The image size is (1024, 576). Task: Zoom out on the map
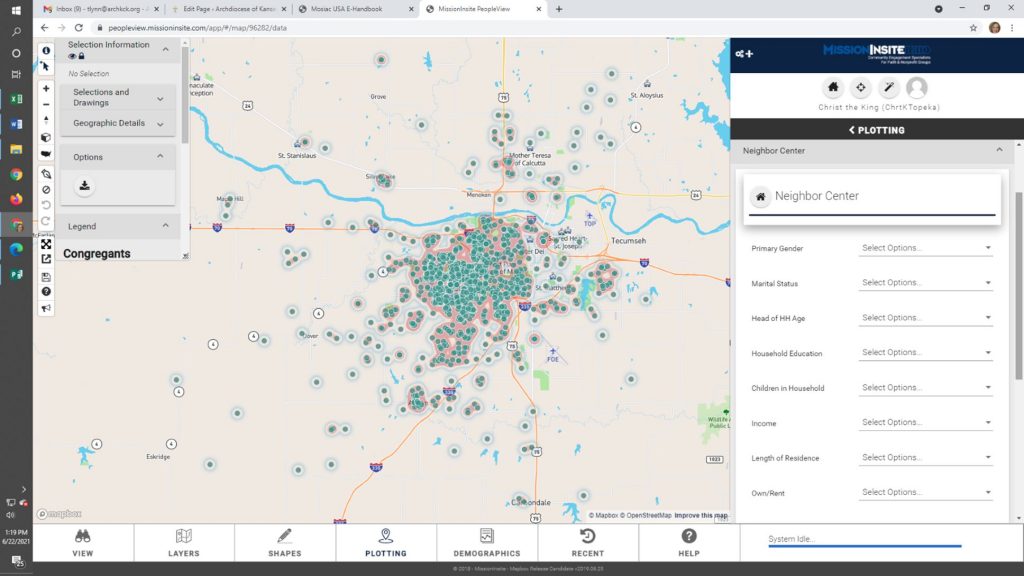[x=46, y=104]
